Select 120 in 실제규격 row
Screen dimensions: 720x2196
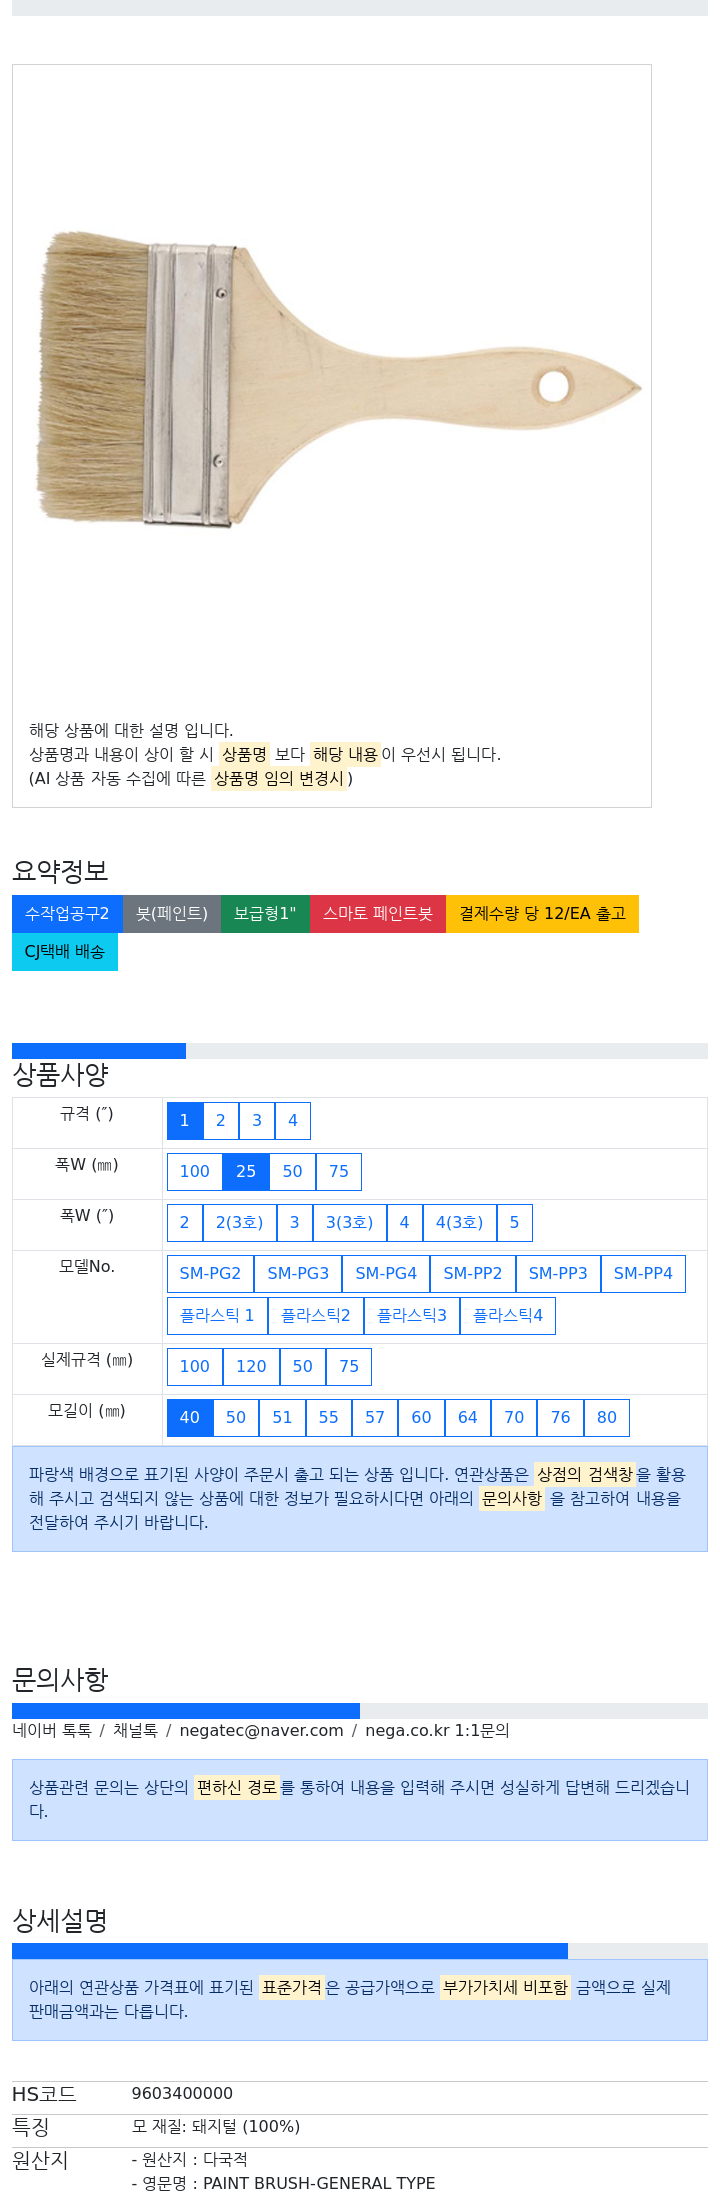pos(251,1367)
